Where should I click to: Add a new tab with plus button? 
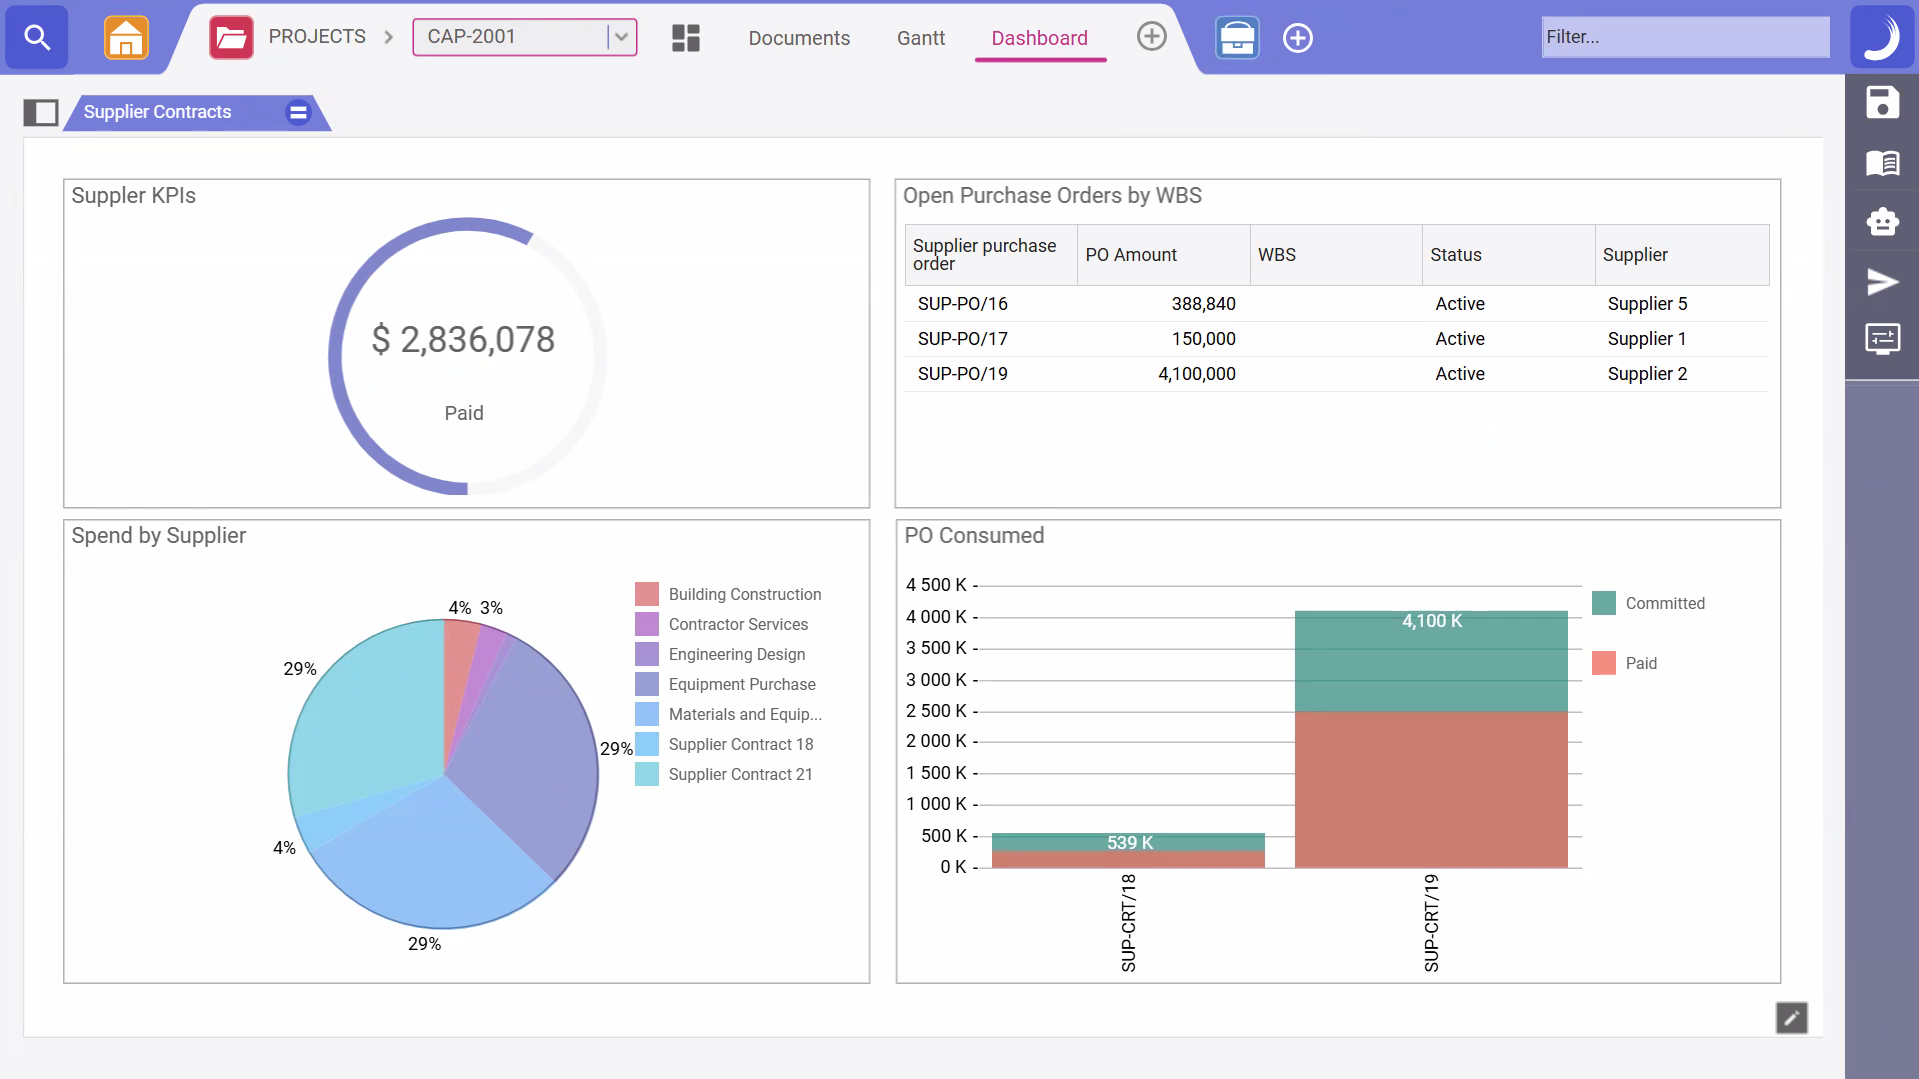tap(1152, 37)
